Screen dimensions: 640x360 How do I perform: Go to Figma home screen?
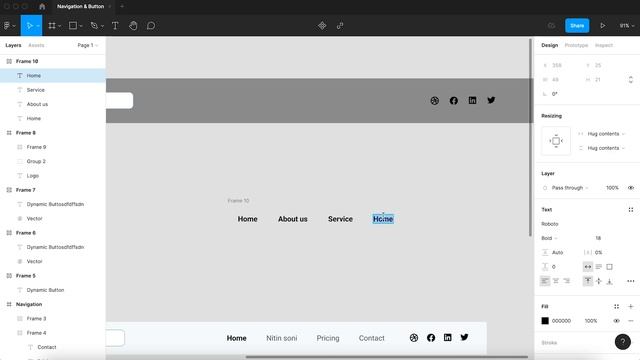click(x=42, y=7)
